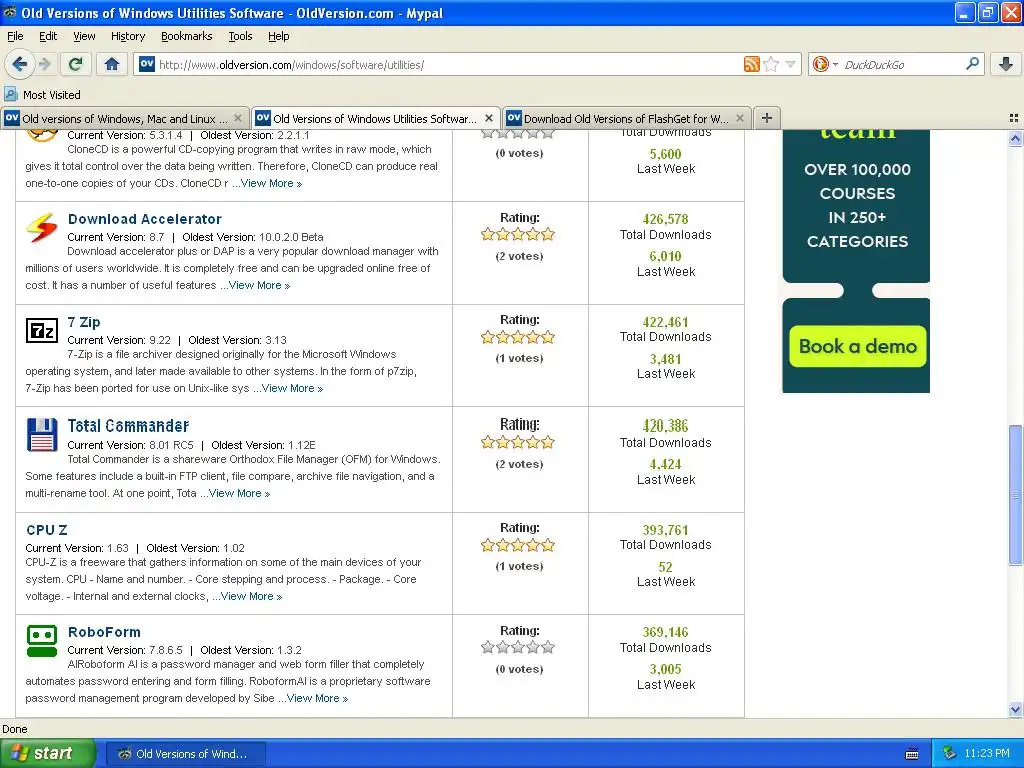
Task: Open the CPU Z title link
Action: pos(46,530)
